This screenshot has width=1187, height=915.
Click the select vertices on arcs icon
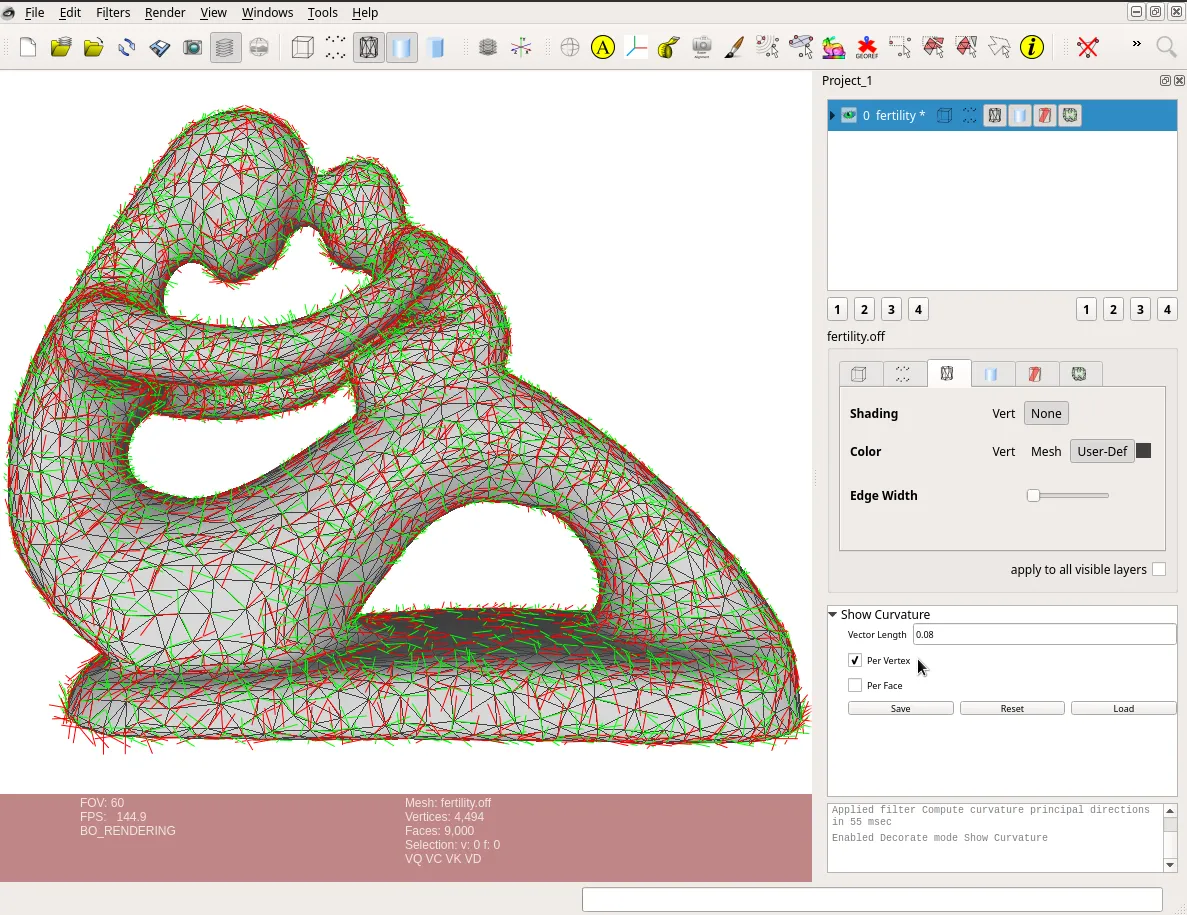[x=768, y=47]
